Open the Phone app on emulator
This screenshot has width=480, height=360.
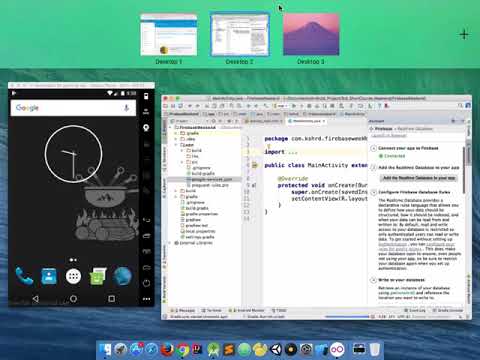[x=24, y=276]
